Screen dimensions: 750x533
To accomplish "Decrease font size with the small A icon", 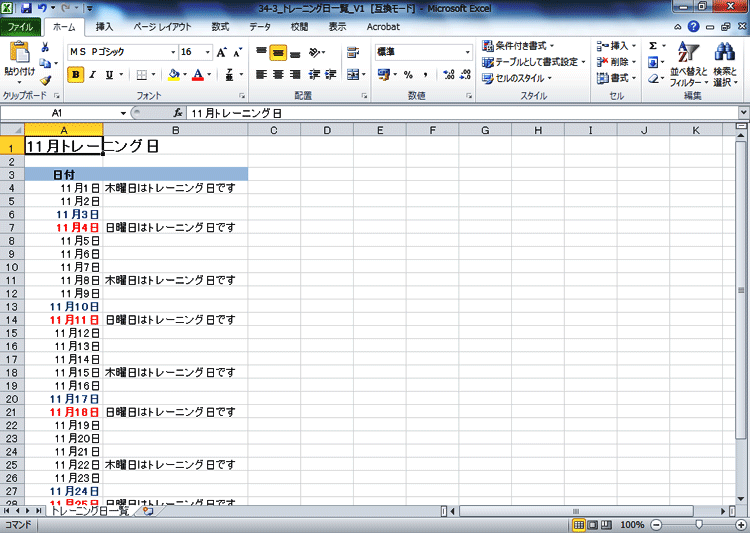I will click(238, 52).
